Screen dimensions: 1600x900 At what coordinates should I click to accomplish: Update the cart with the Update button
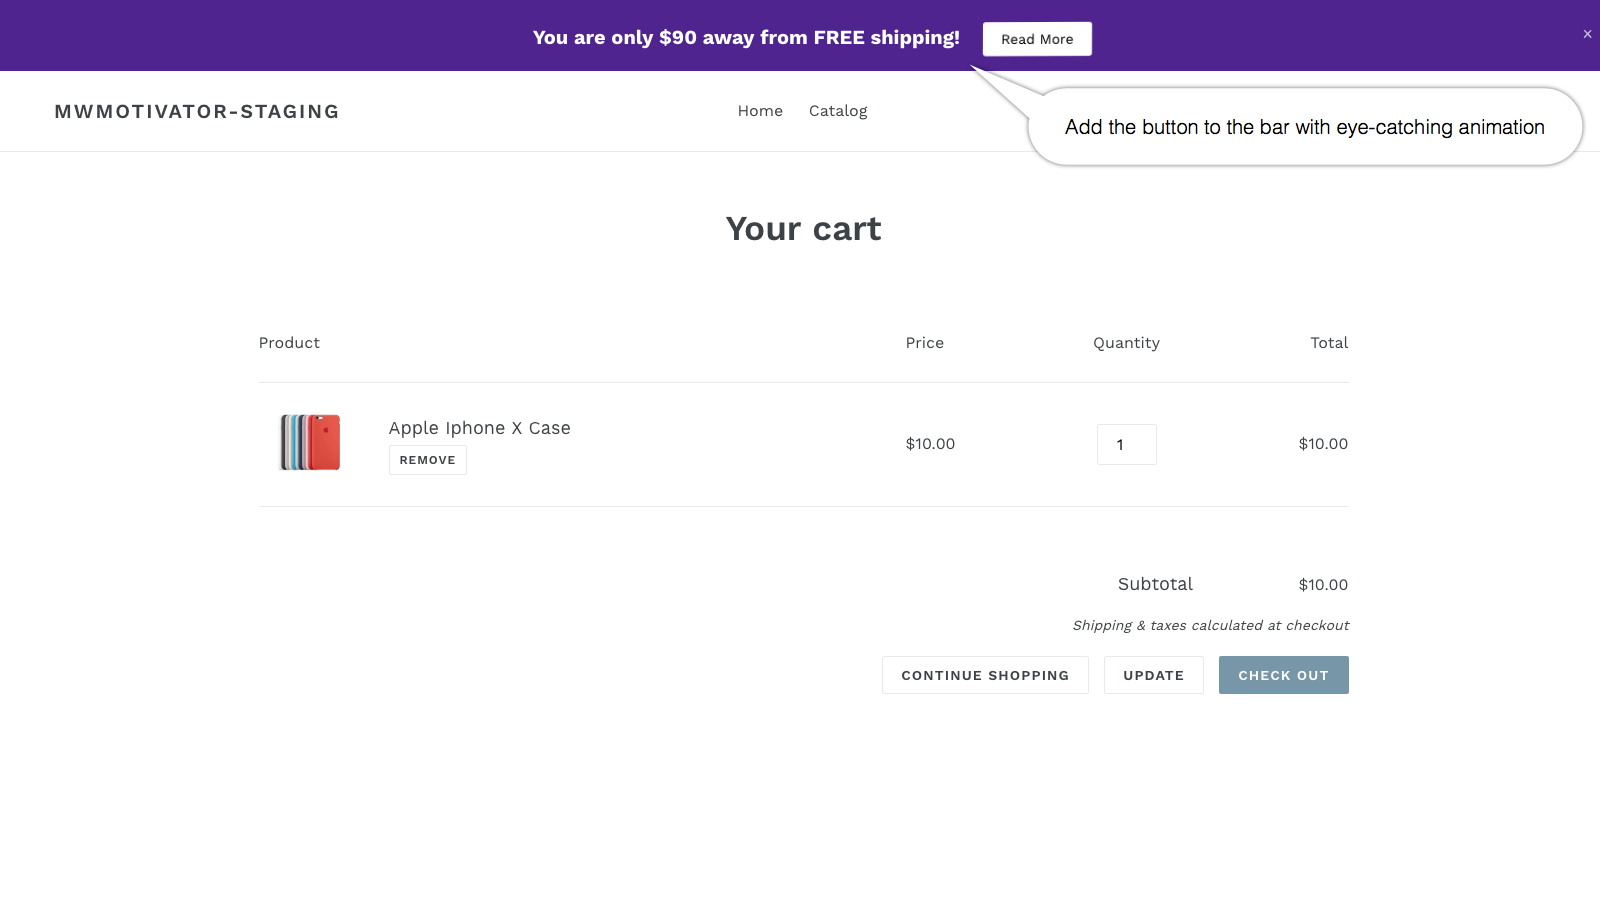click(1153, 675)
